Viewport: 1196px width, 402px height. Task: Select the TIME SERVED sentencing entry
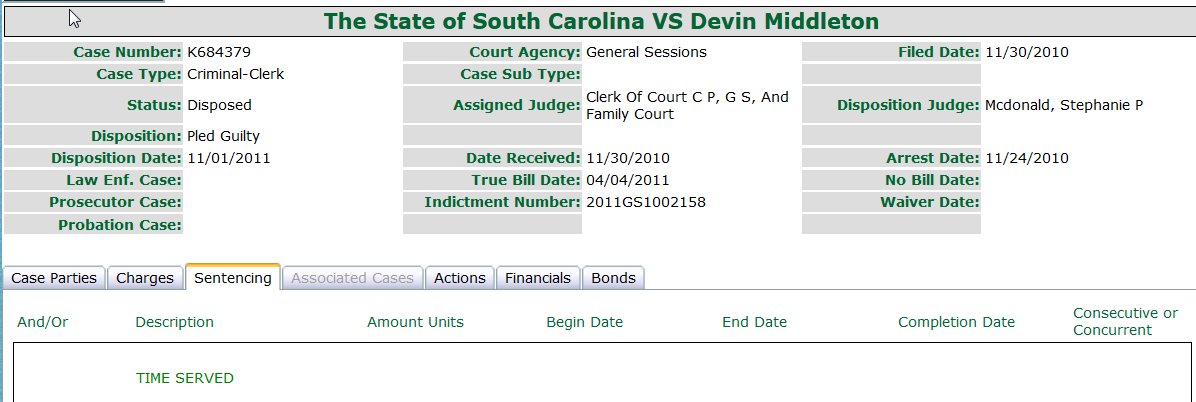pyautogui.click(x=185, y=378)
